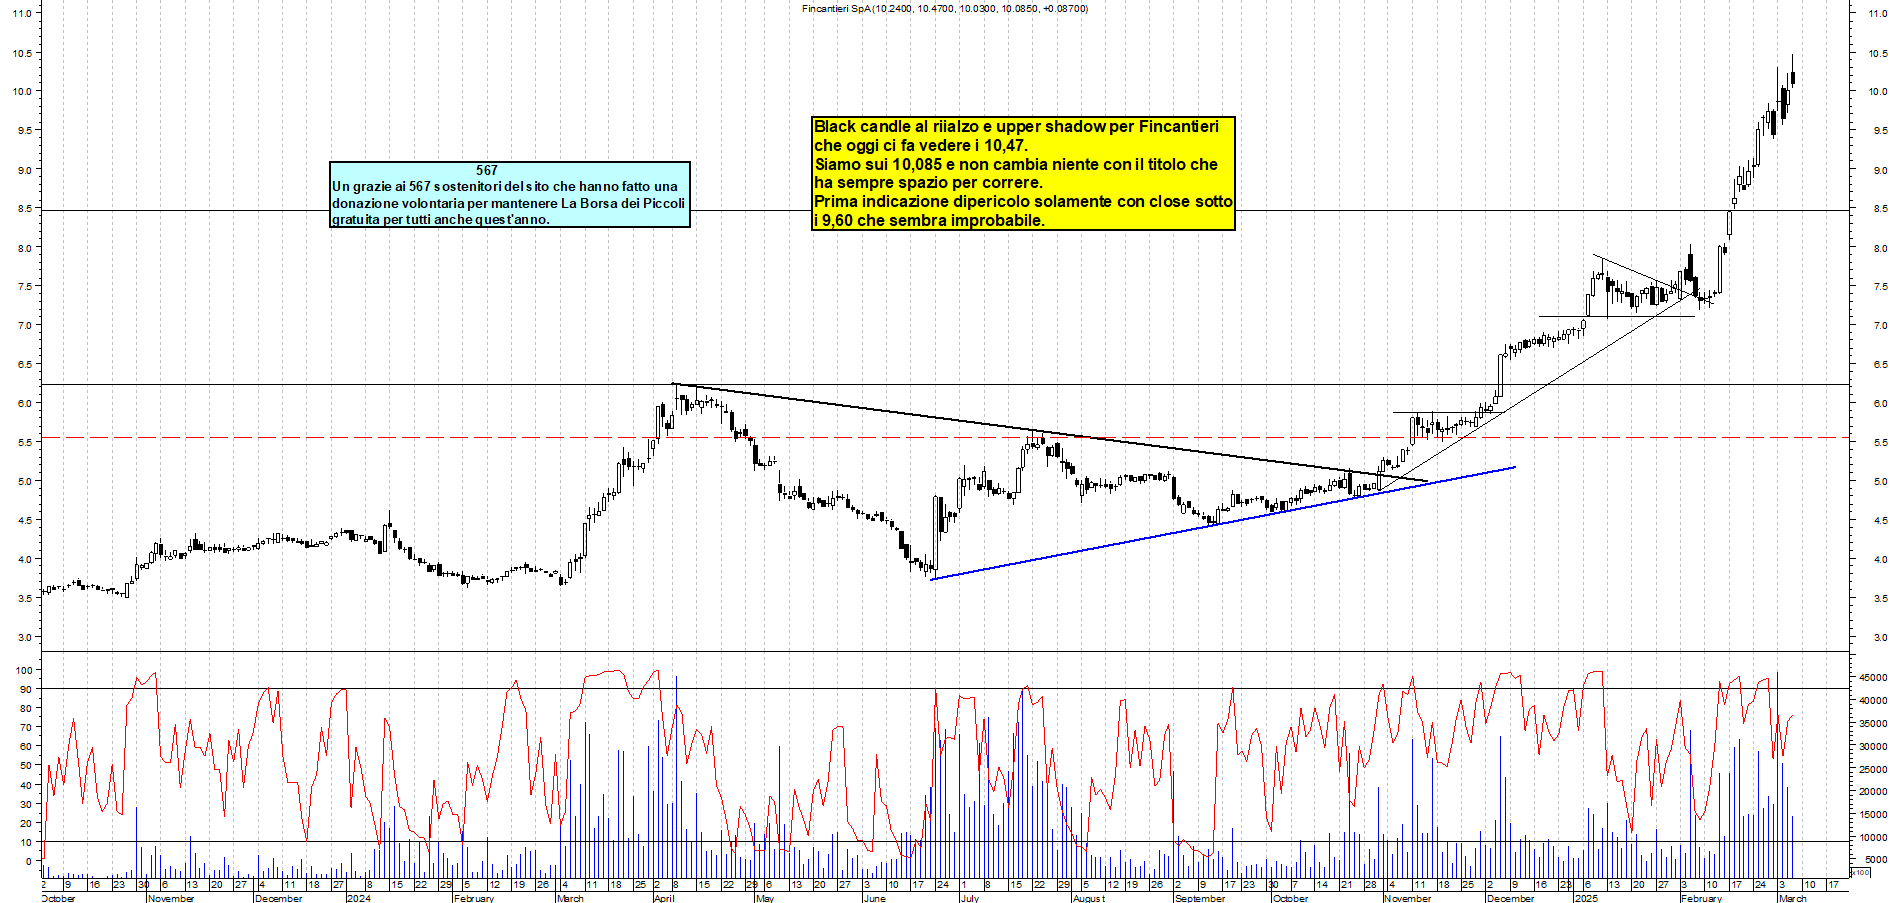This screenshot has height=903, width=1890.
Task: Click the '11.0' price label on left axis
Action: coord(22,14)
